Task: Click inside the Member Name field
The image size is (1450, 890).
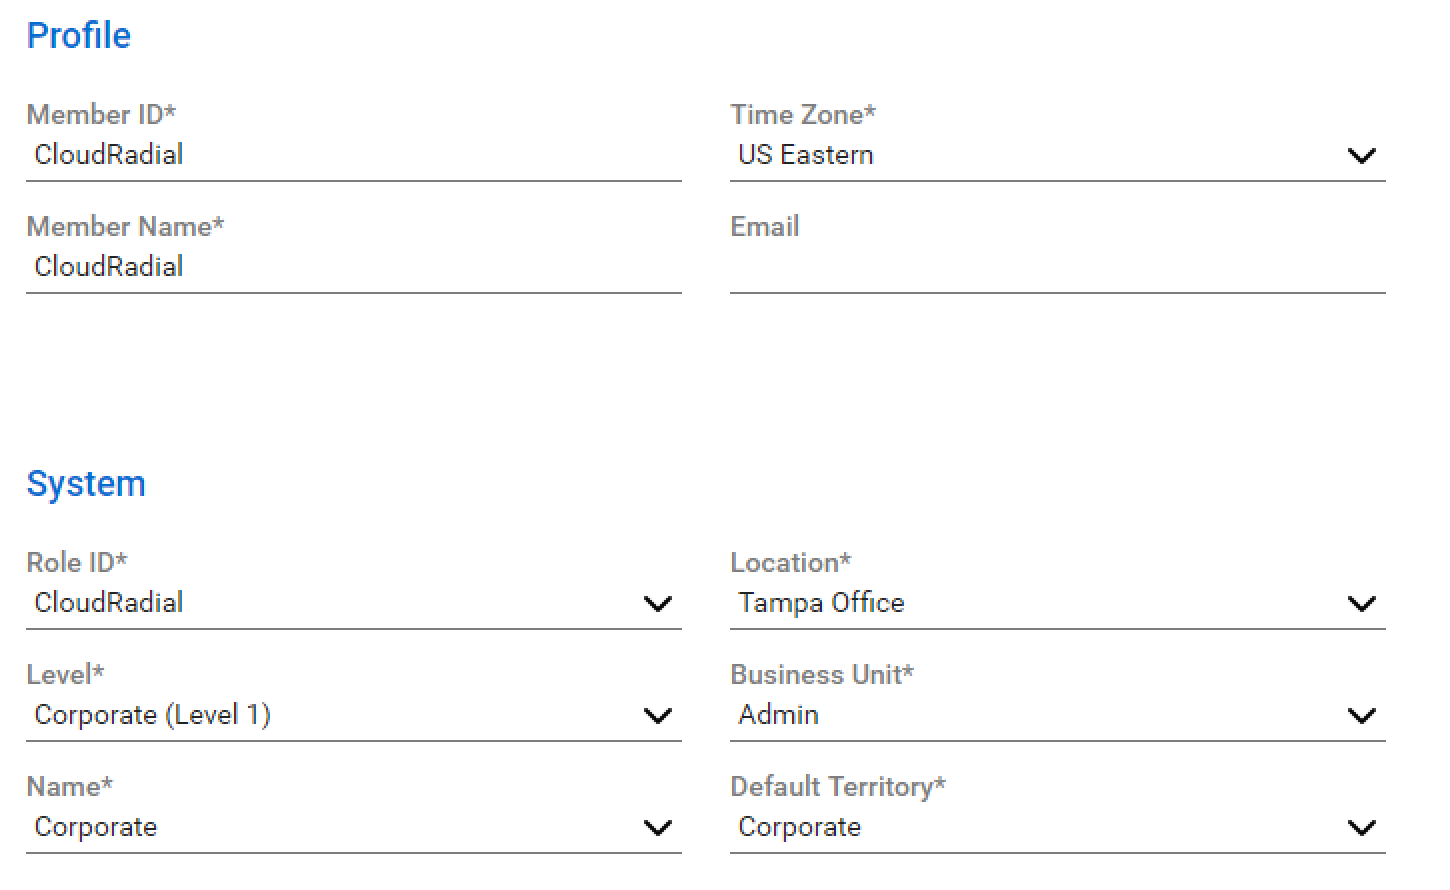Action: [x=300, y=267]
